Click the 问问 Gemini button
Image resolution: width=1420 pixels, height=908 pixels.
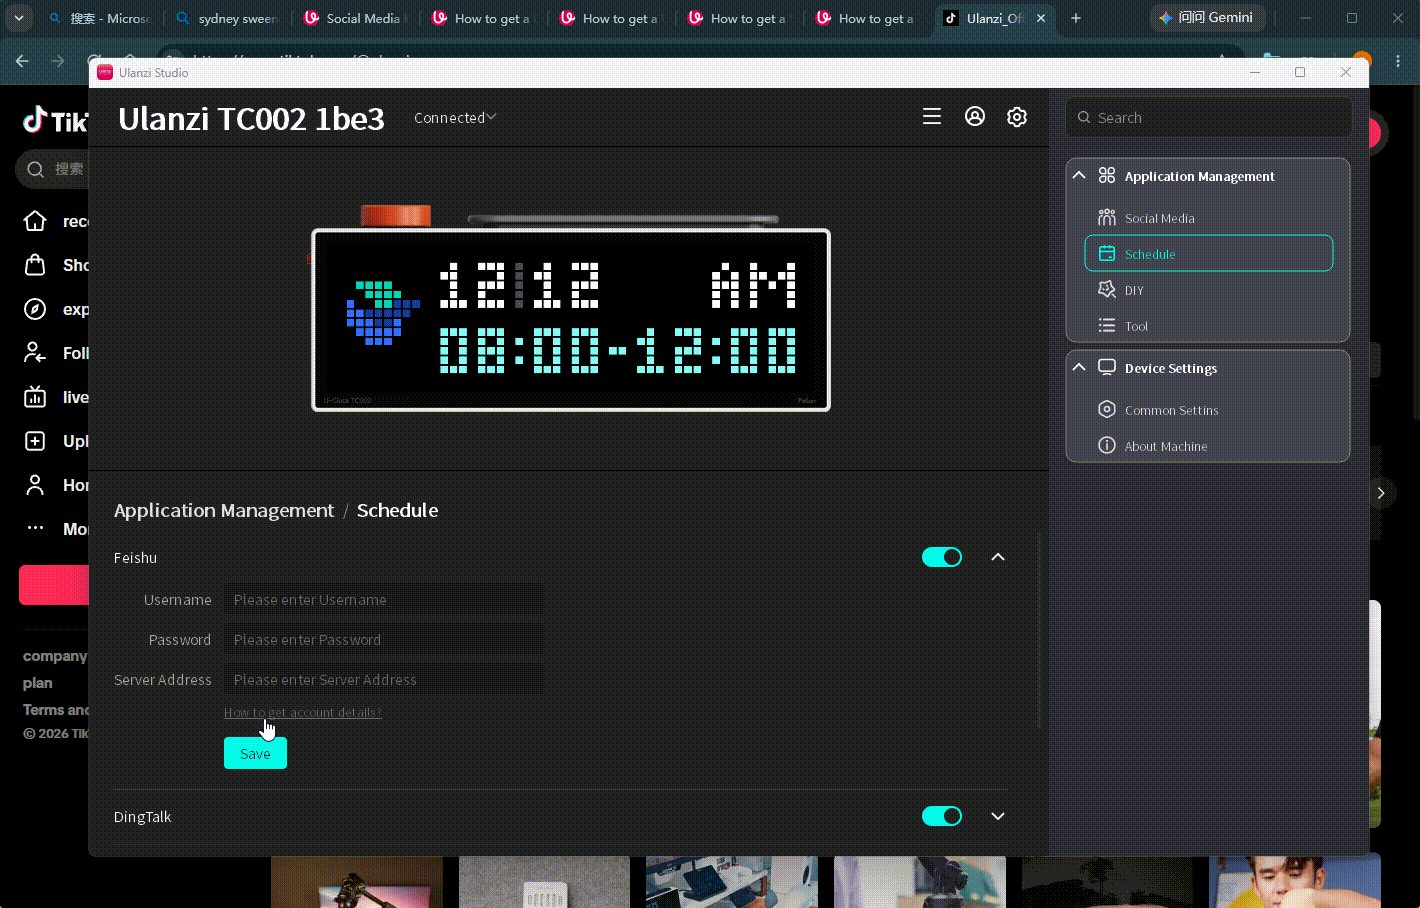tap(1207, 18)
